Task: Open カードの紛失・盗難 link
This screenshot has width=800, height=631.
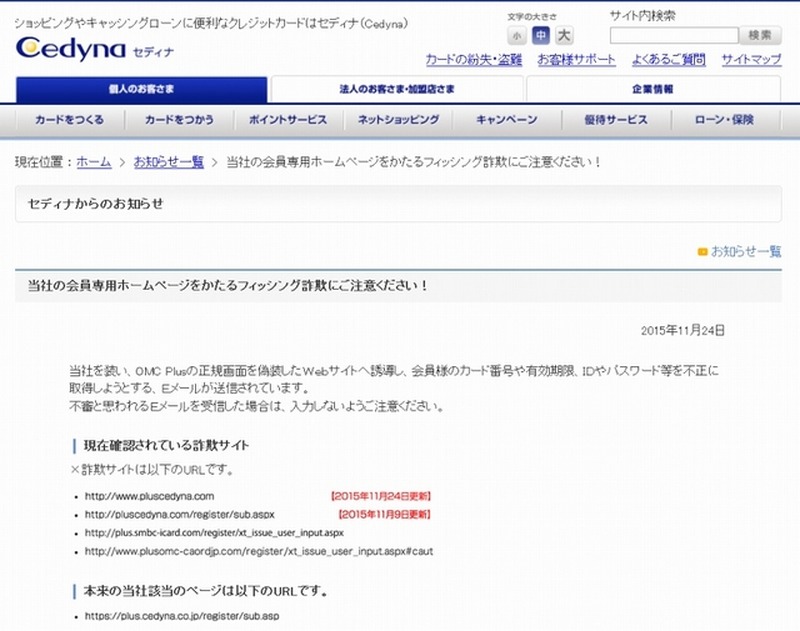Action: click(x=475, y=60)
